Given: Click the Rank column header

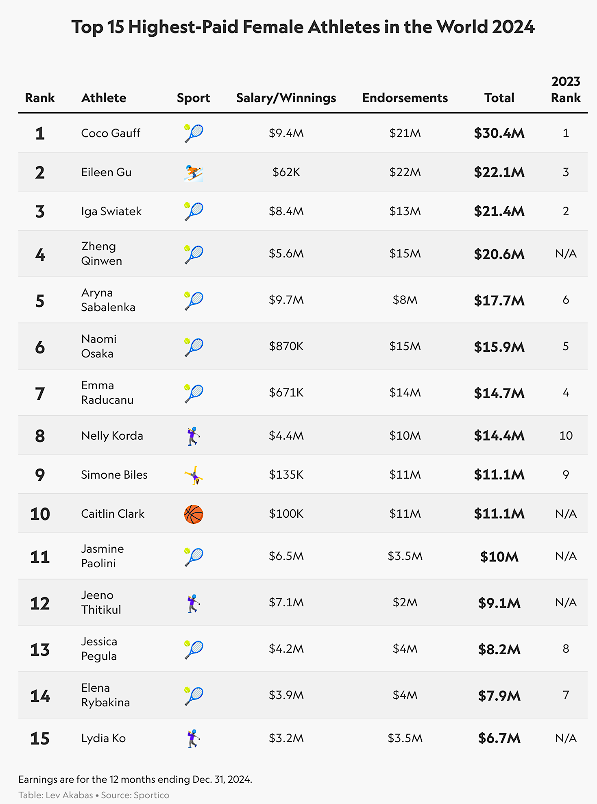Looking at the screenshot, I should click(x=40, y=97).
